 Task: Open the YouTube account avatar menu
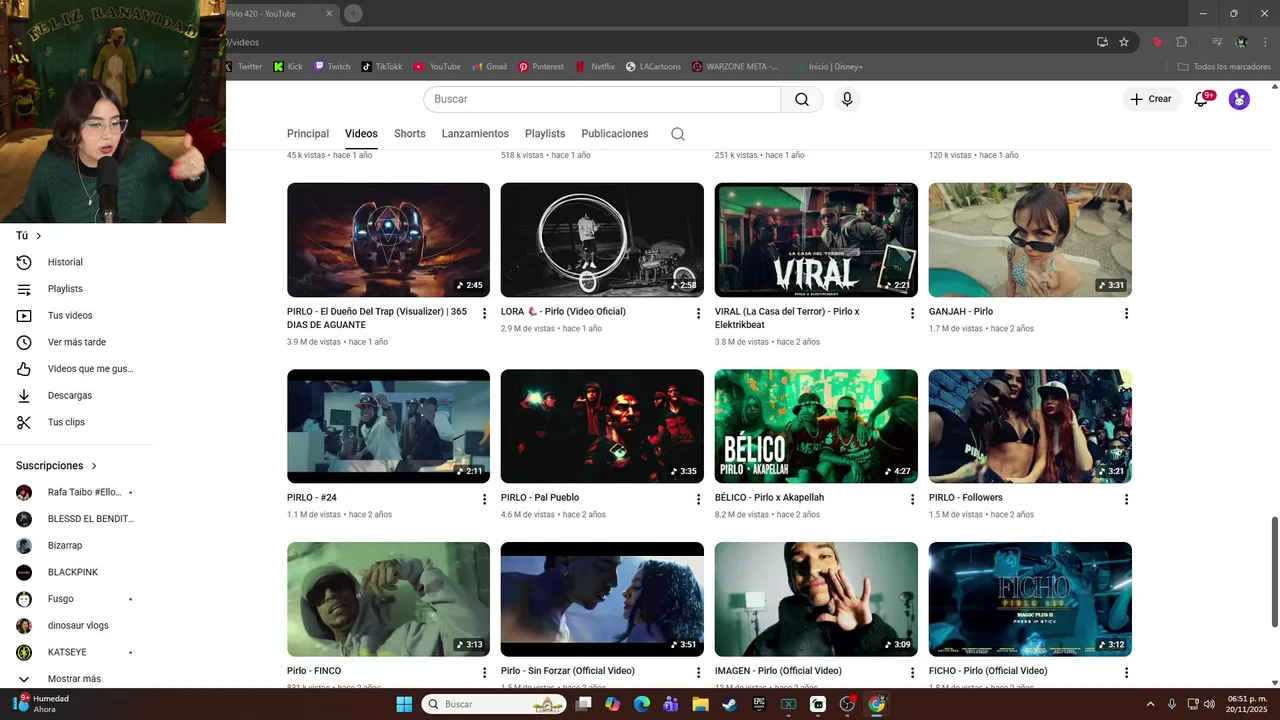[1239, 99]
